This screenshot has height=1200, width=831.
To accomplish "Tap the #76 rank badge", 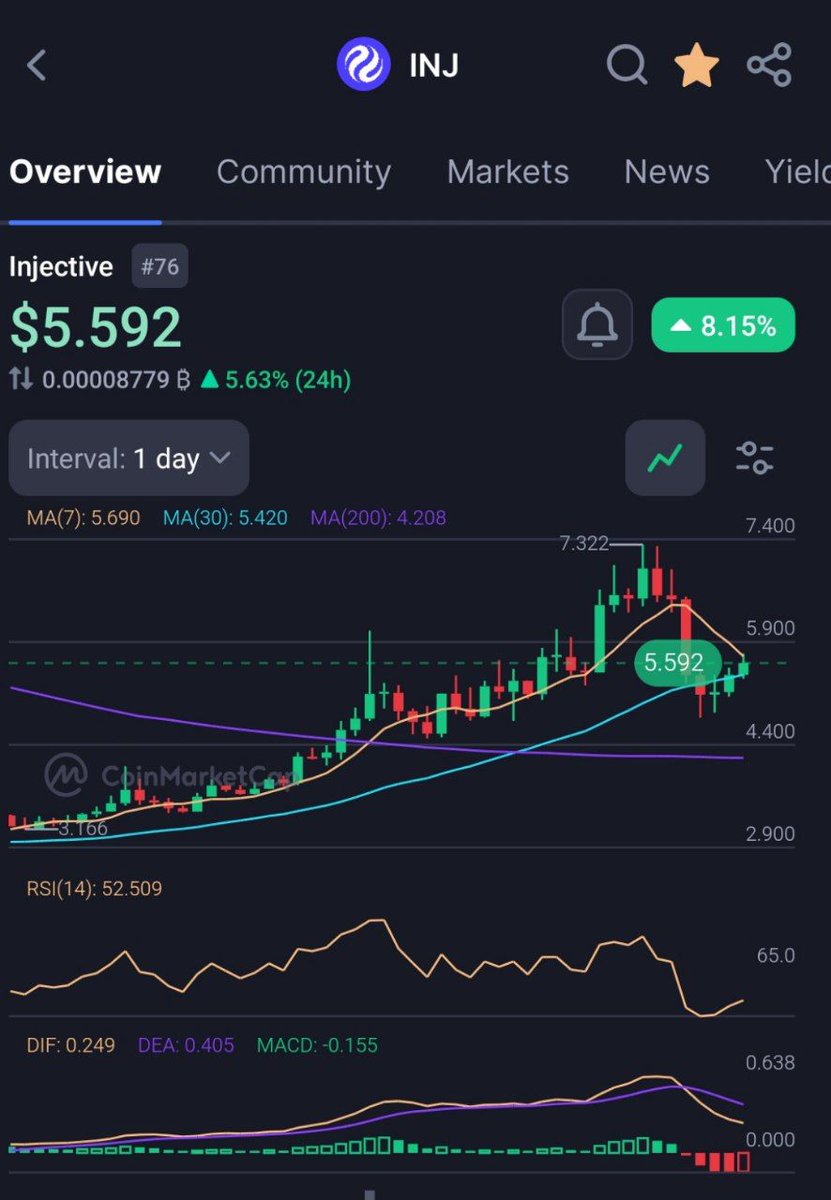I will point(160,267).
